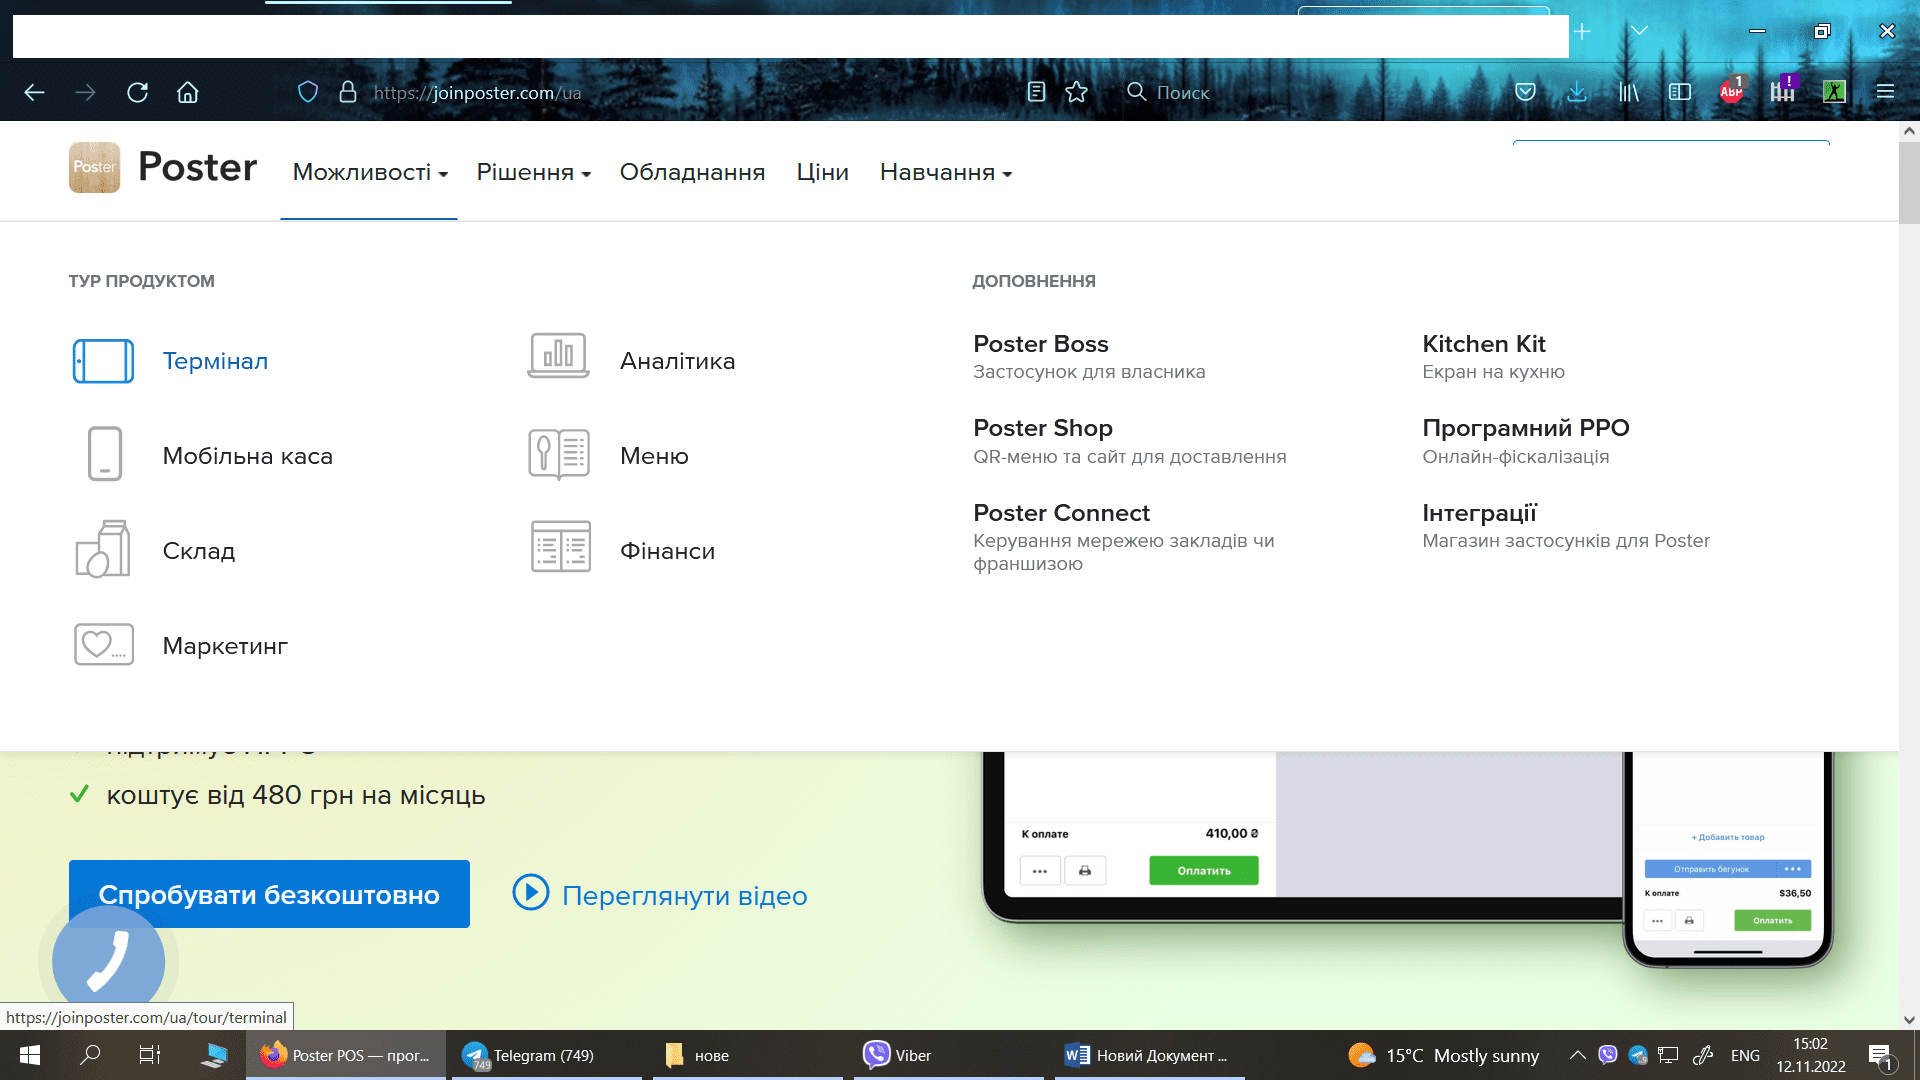Switch to Telegram in the taskbar
Screen dimensions: 1920x1080
pyautogui.click(x=547, y=1055)
